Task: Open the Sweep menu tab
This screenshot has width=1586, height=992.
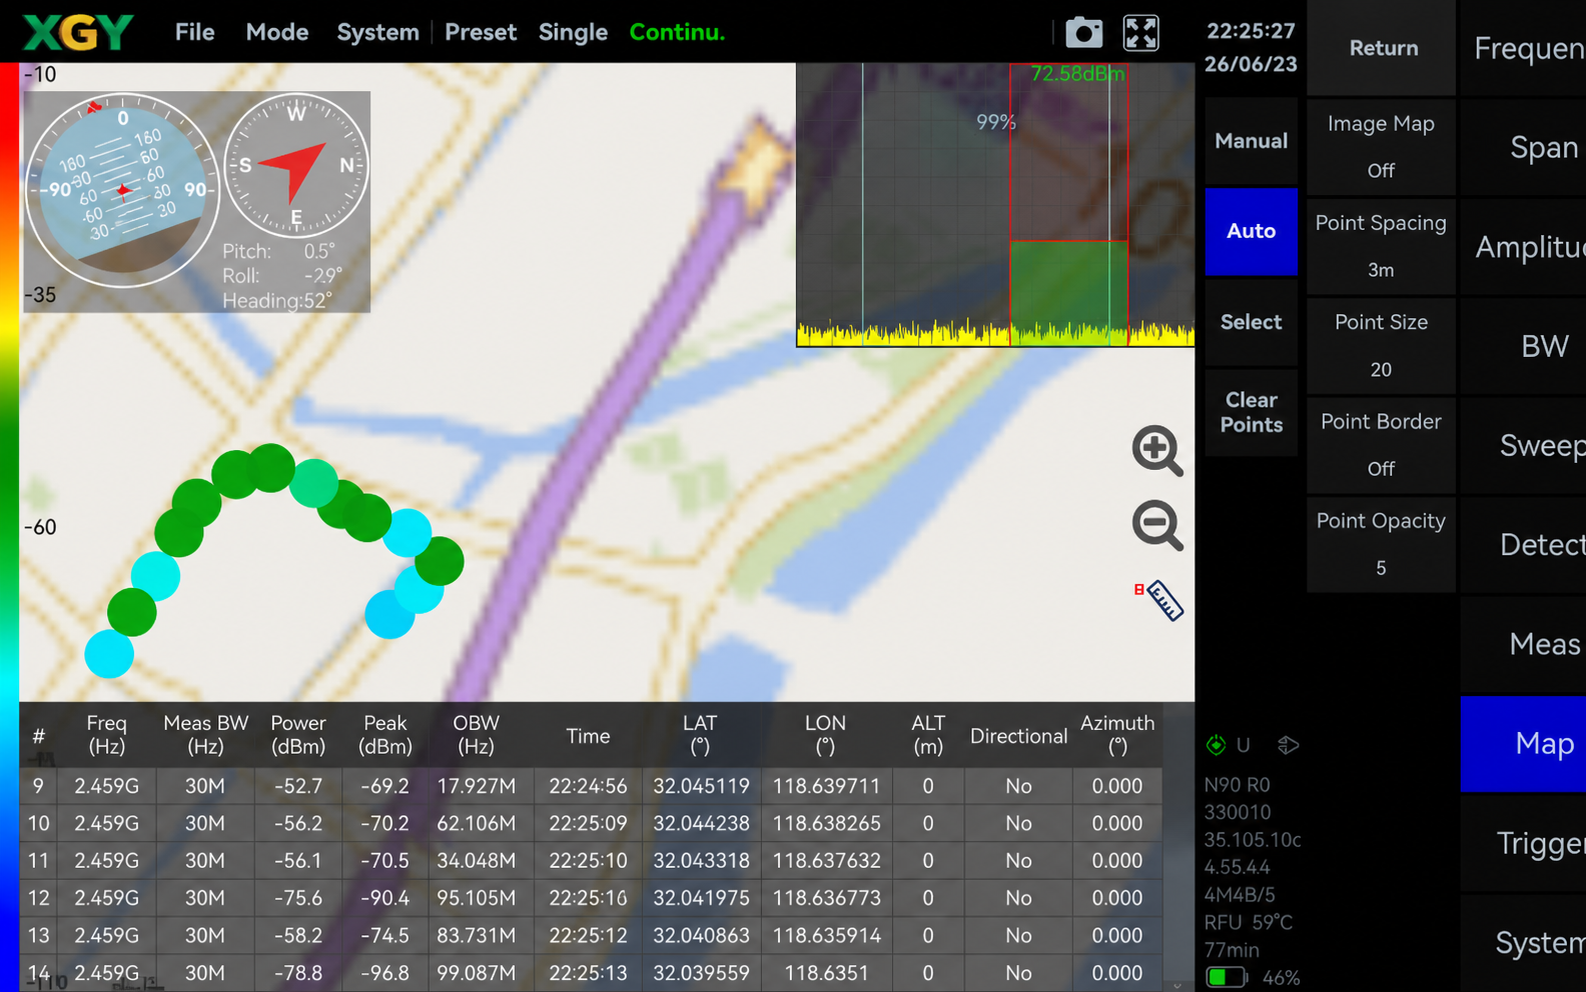Action: click(1523, 445)
